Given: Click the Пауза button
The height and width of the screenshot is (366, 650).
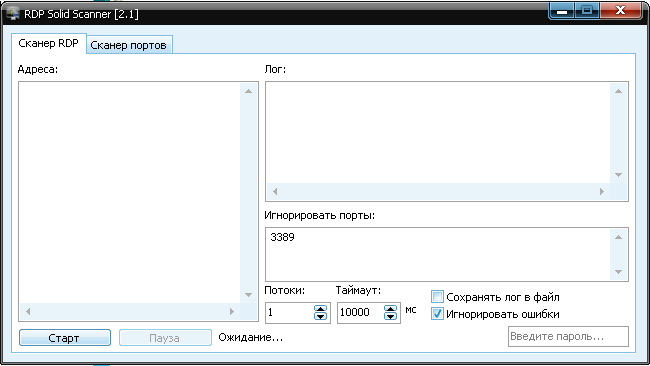Looking at the screenshot, I should coord(165,338).
